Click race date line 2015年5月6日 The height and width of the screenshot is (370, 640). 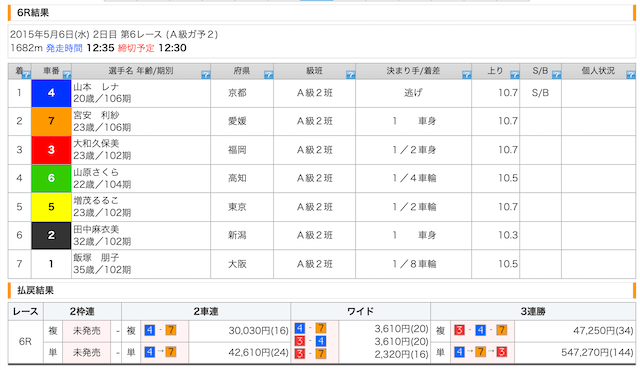tap(114, 34)
